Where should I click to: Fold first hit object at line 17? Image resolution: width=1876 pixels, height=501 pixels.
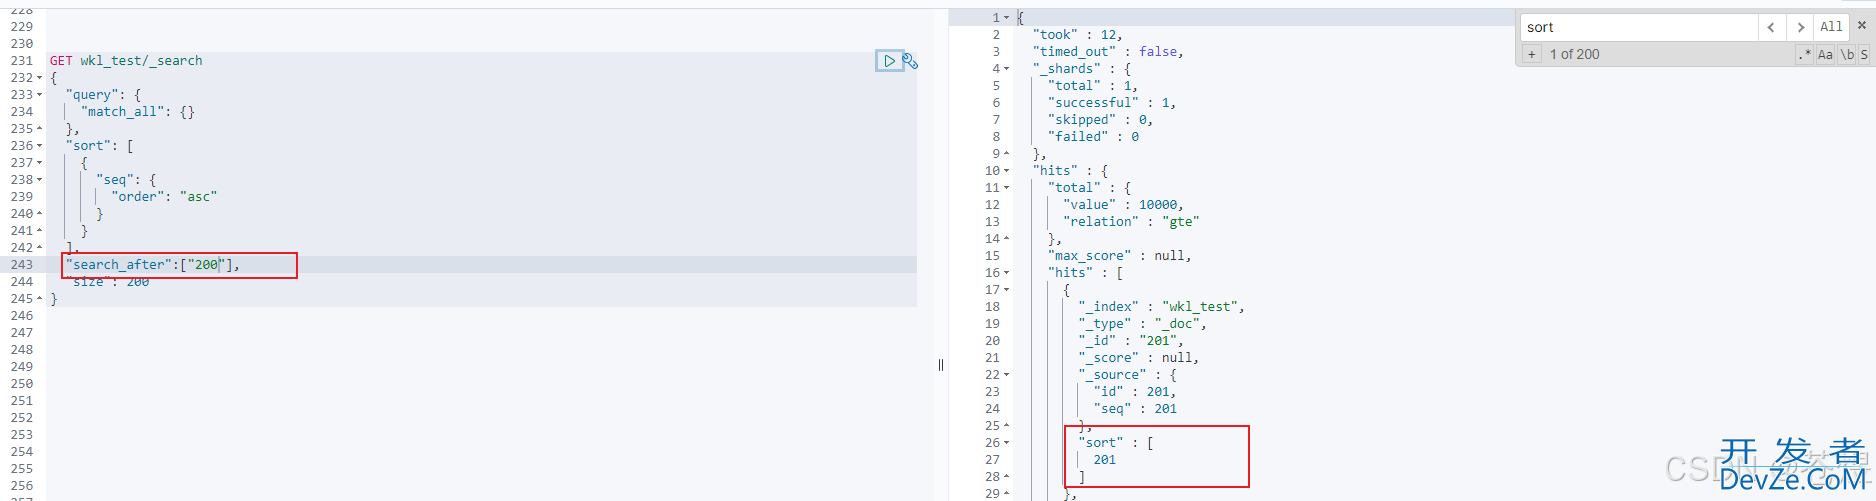pos(1006,290)
